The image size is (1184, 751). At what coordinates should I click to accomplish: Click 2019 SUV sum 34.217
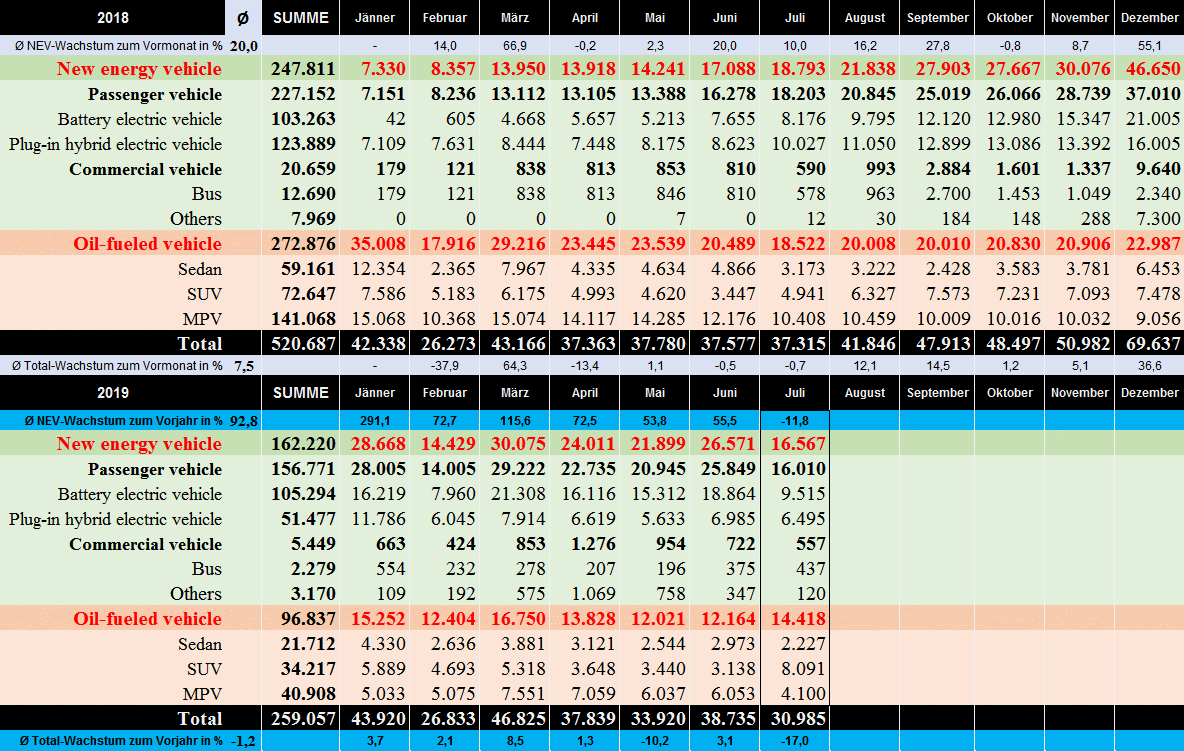[308, 669]
